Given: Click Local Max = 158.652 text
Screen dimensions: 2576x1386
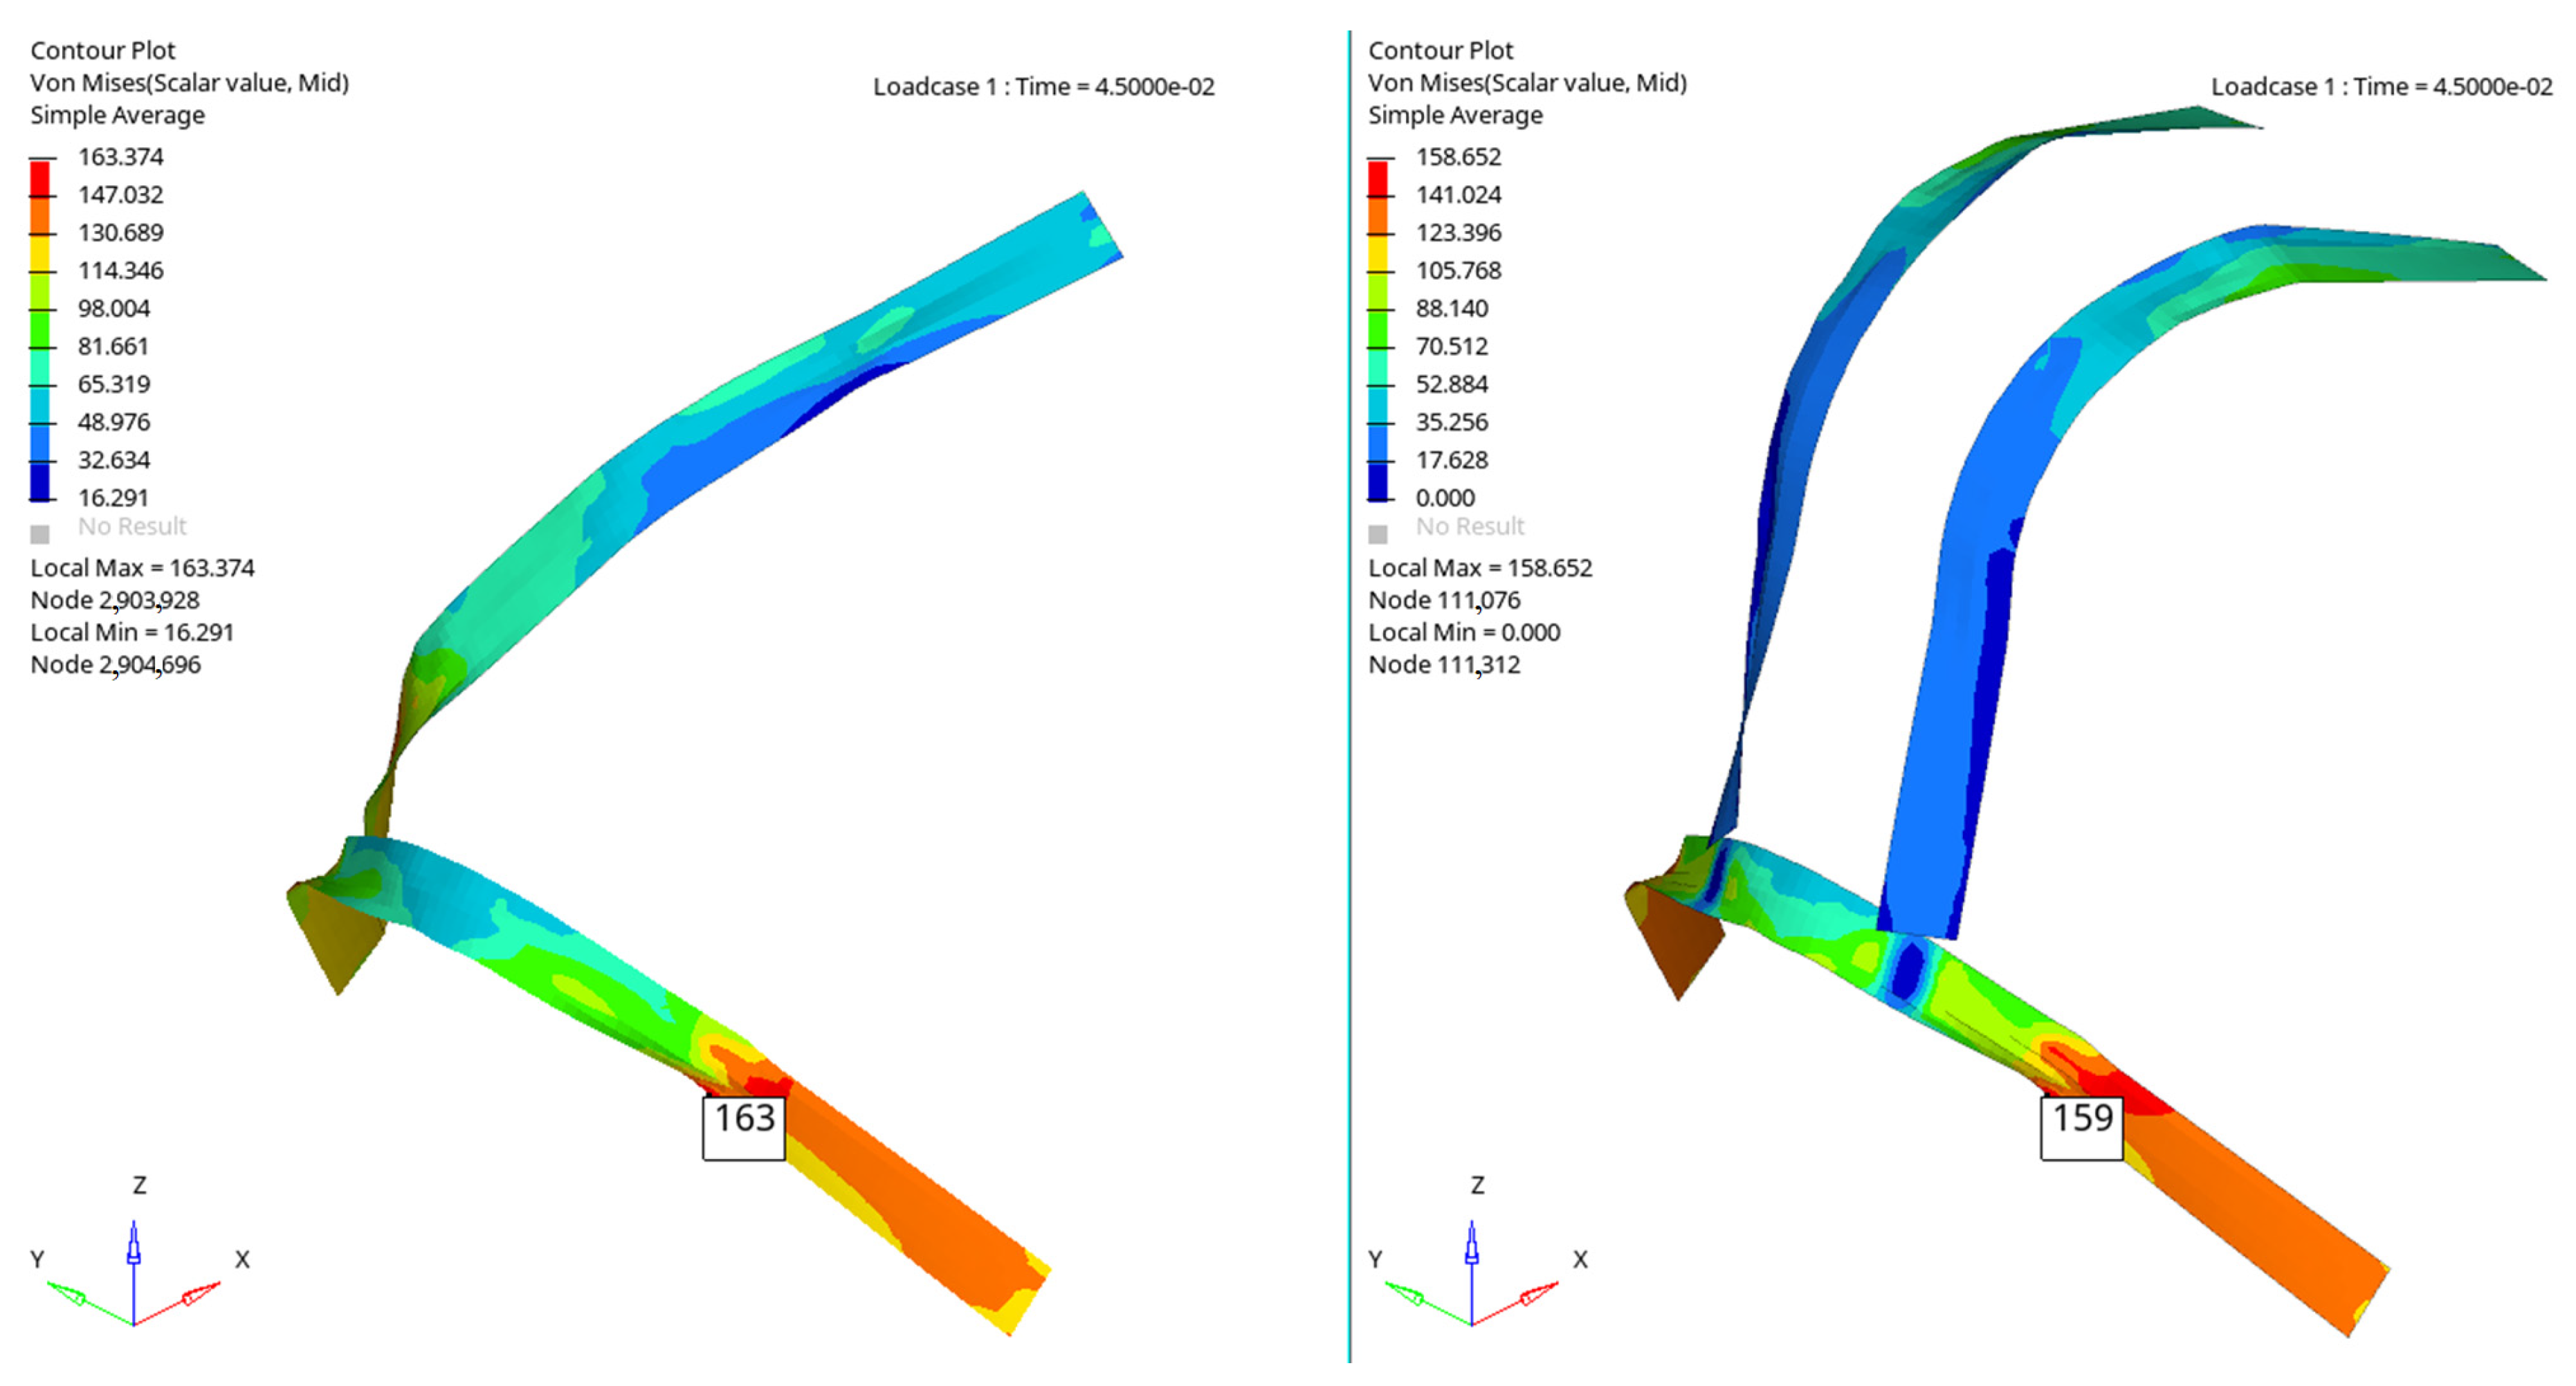Looking at the screenshot, I should [x=1480, y=568].
